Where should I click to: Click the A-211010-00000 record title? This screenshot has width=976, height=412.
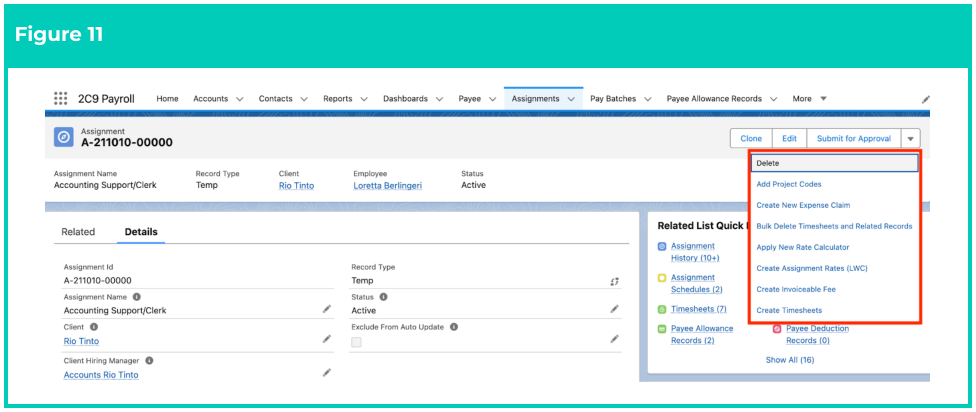(126, 143)
